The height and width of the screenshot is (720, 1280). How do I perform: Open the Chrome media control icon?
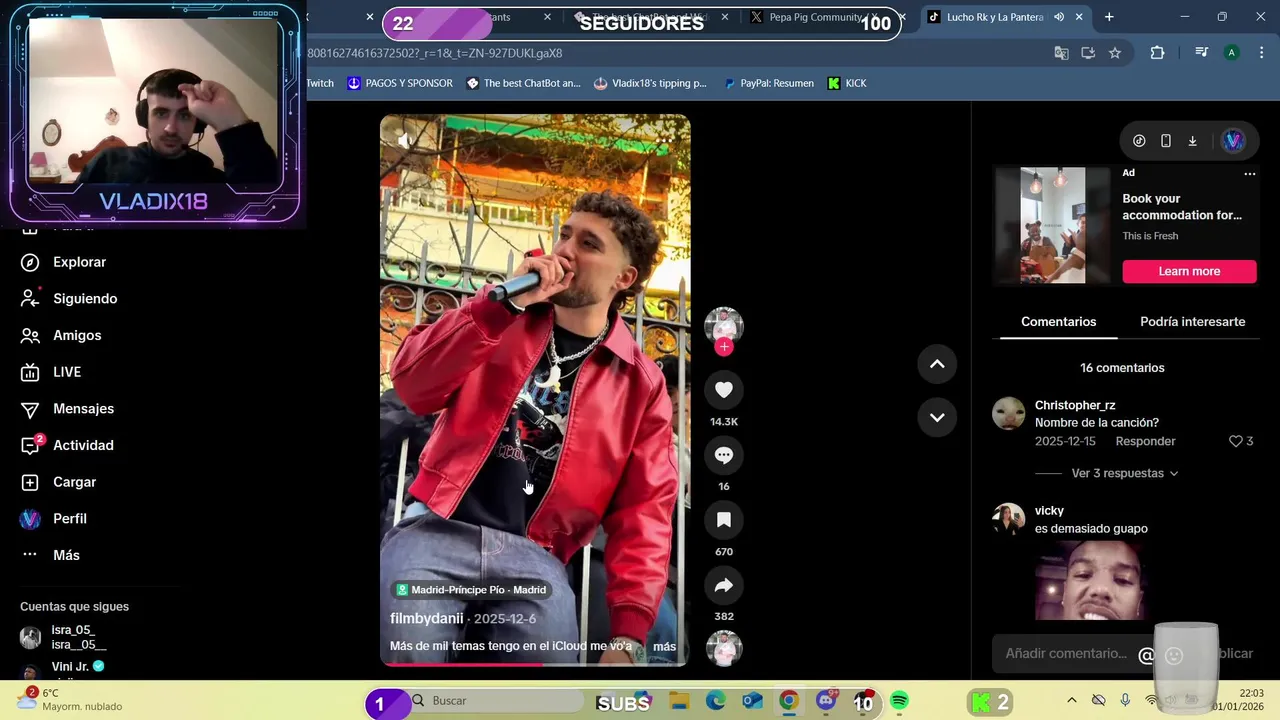(x=1202, y=53)
